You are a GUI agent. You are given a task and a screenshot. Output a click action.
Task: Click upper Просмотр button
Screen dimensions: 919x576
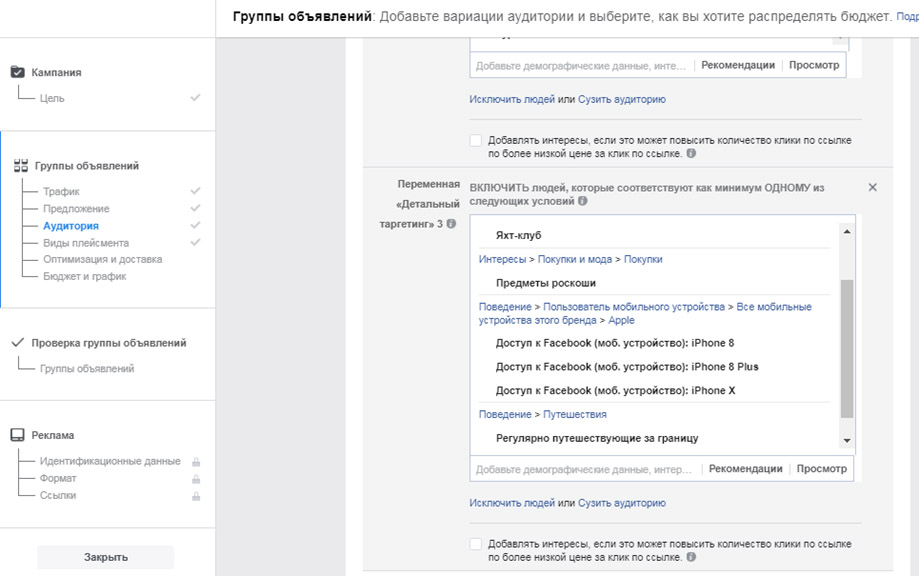[814, 65]
